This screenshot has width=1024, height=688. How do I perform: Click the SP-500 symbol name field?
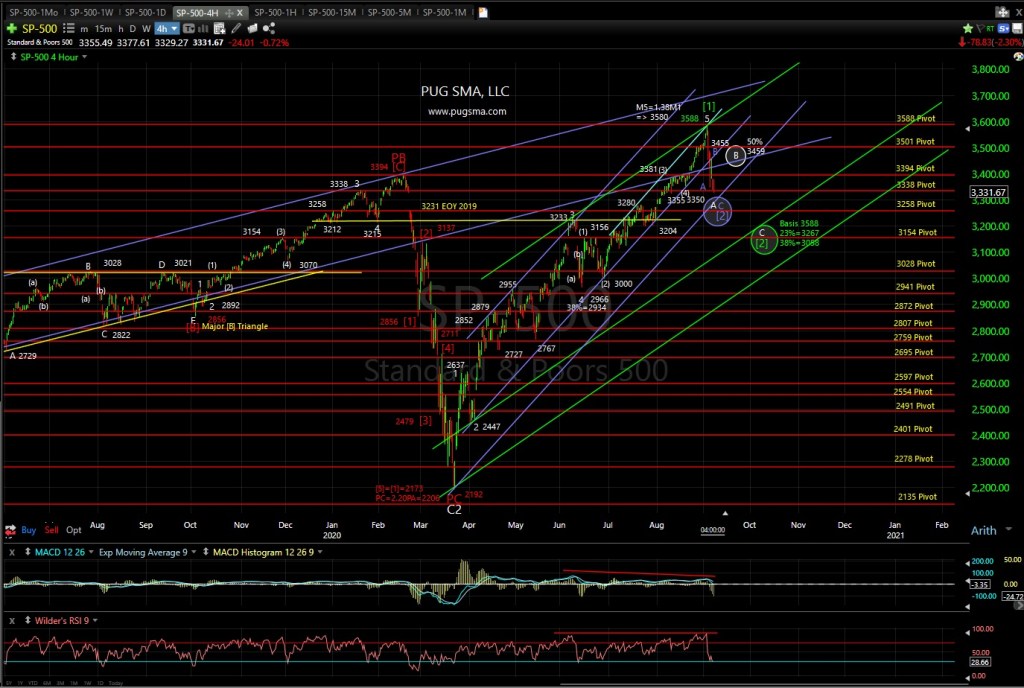pyautogui.click(x=40, y=28)
